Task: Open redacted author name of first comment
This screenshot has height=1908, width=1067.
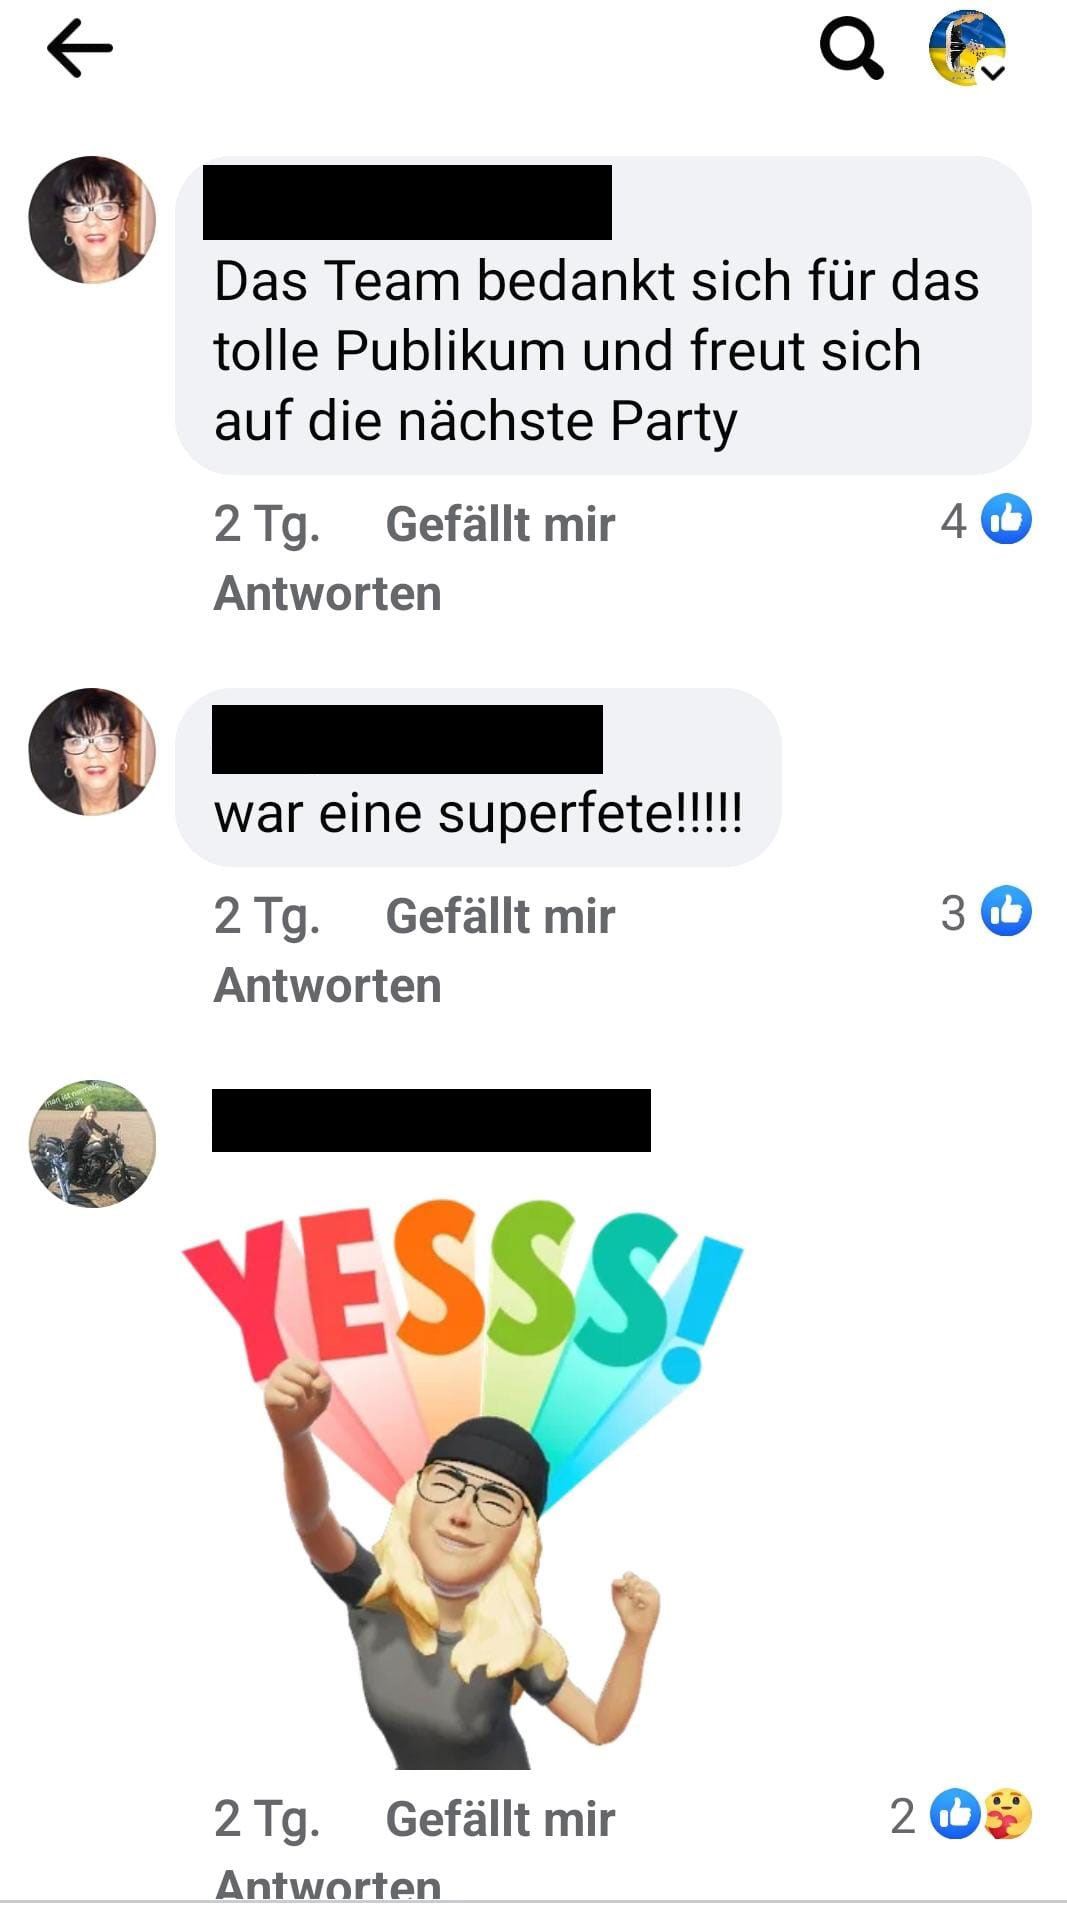Action: click(x=407, y=202)
